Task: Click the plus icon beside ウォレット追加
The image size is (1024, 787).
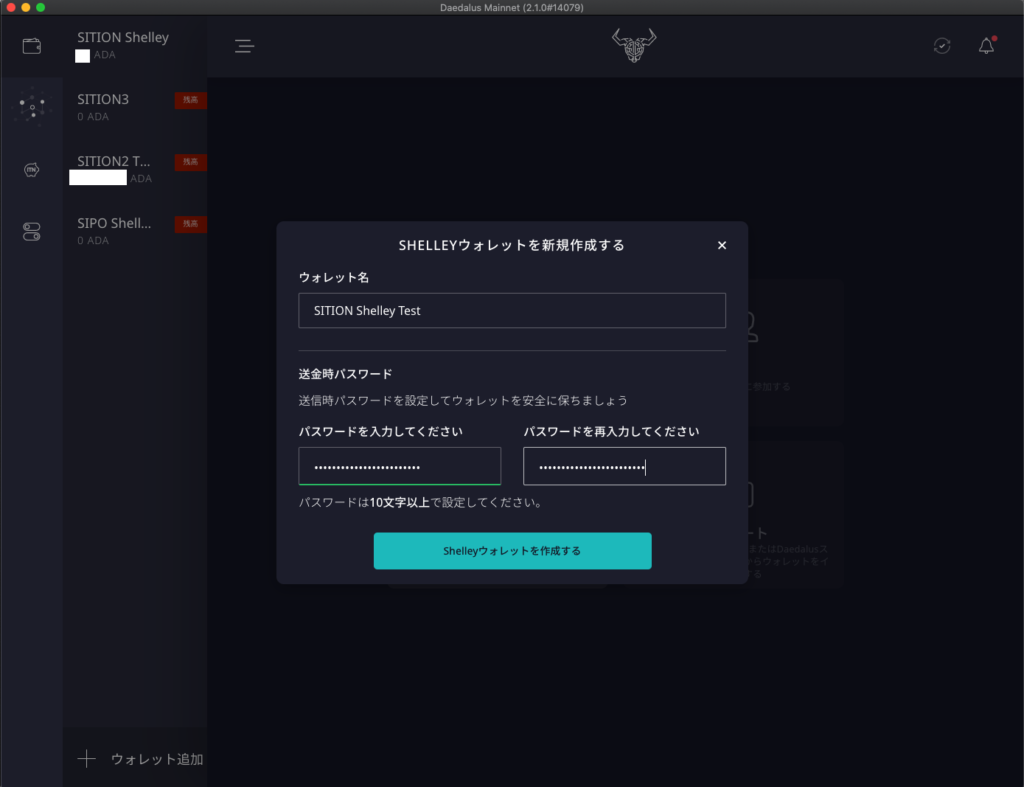Action: [x=87, y=759]
